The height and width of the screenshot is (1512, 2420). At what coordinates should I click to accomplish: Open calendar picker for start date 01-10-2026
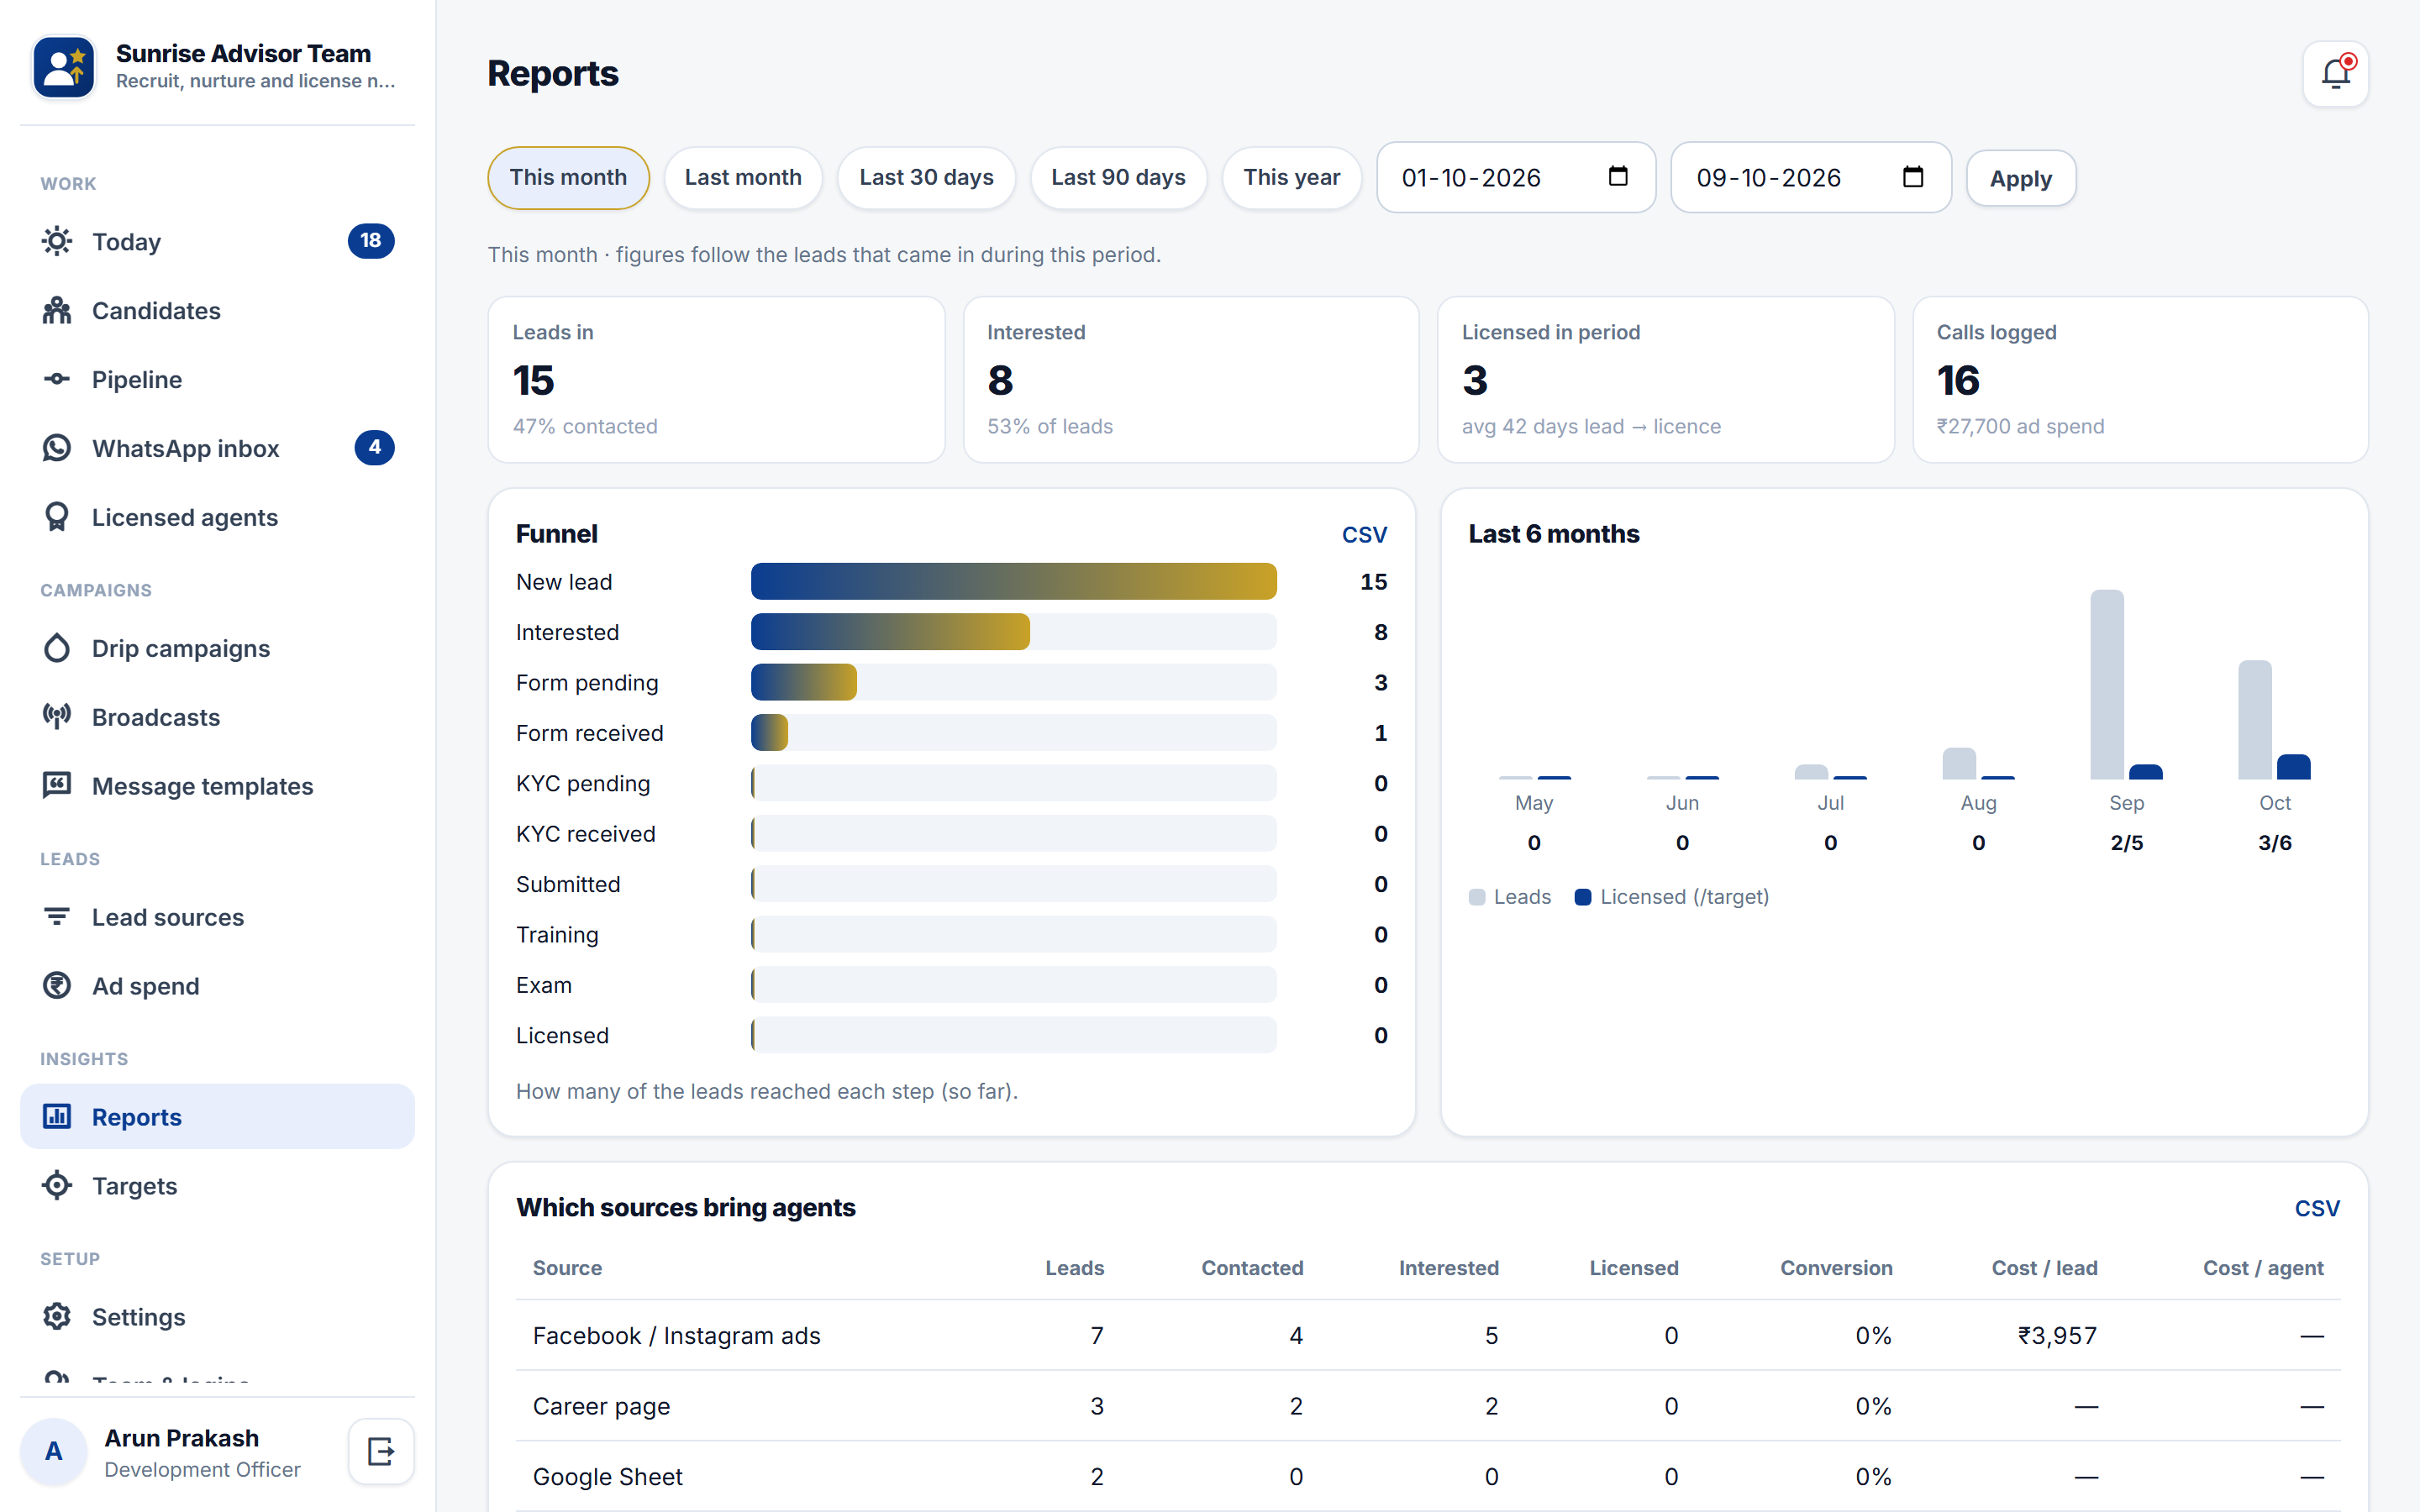(1617, 177)
